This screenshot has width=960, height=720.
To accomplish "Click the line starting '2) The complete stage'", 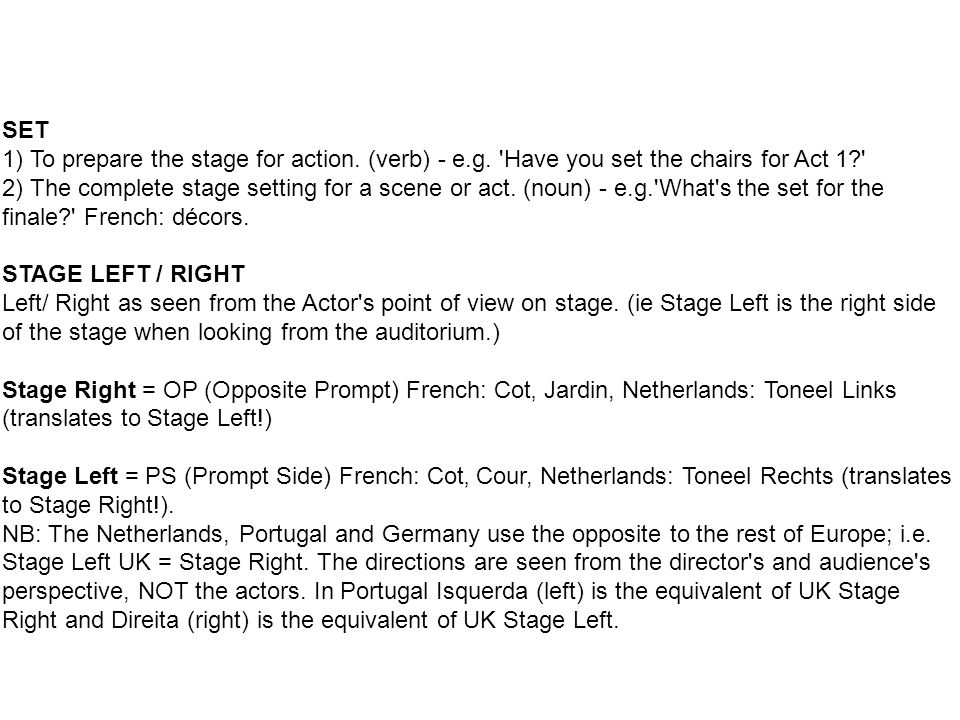I will coord(443,188).
